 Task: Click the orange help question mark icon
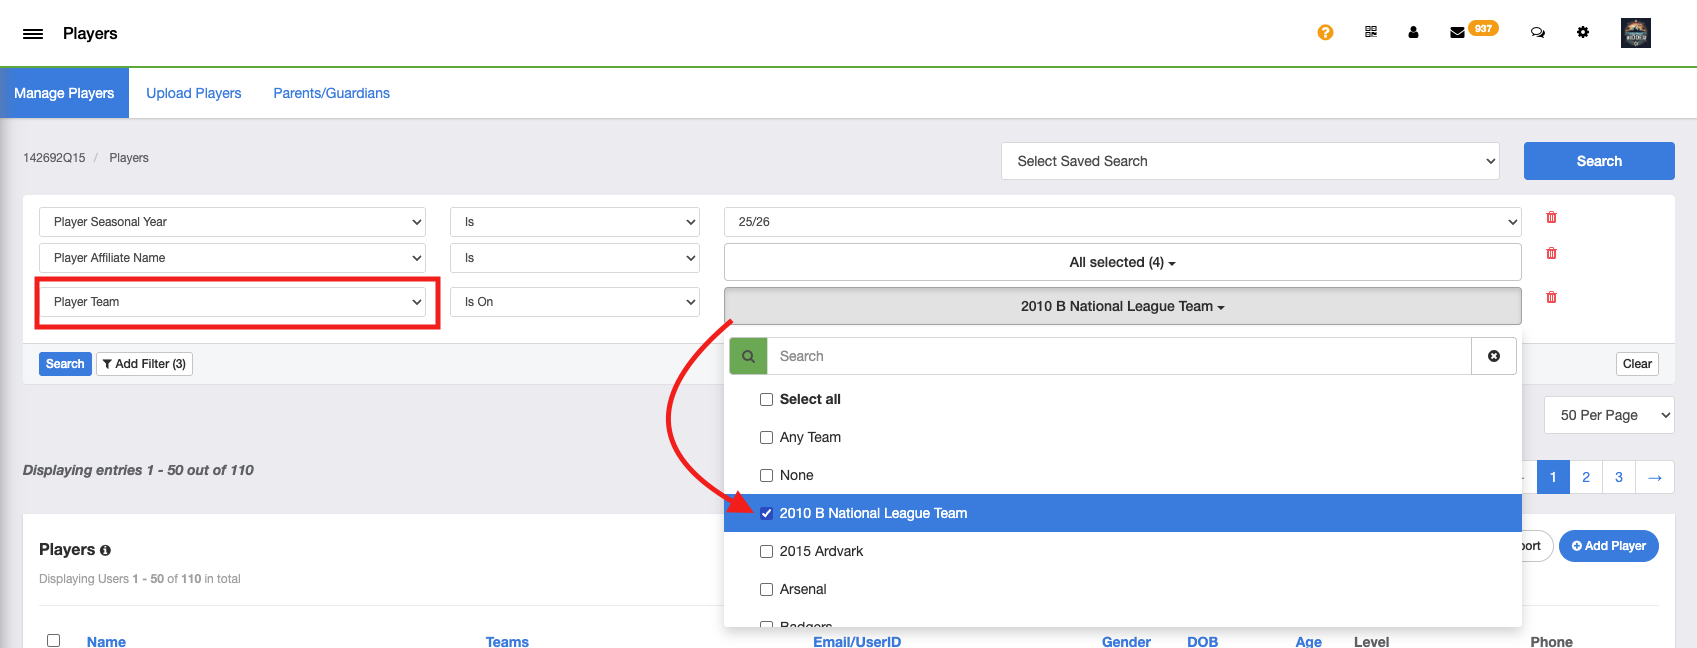[1325, 33]
